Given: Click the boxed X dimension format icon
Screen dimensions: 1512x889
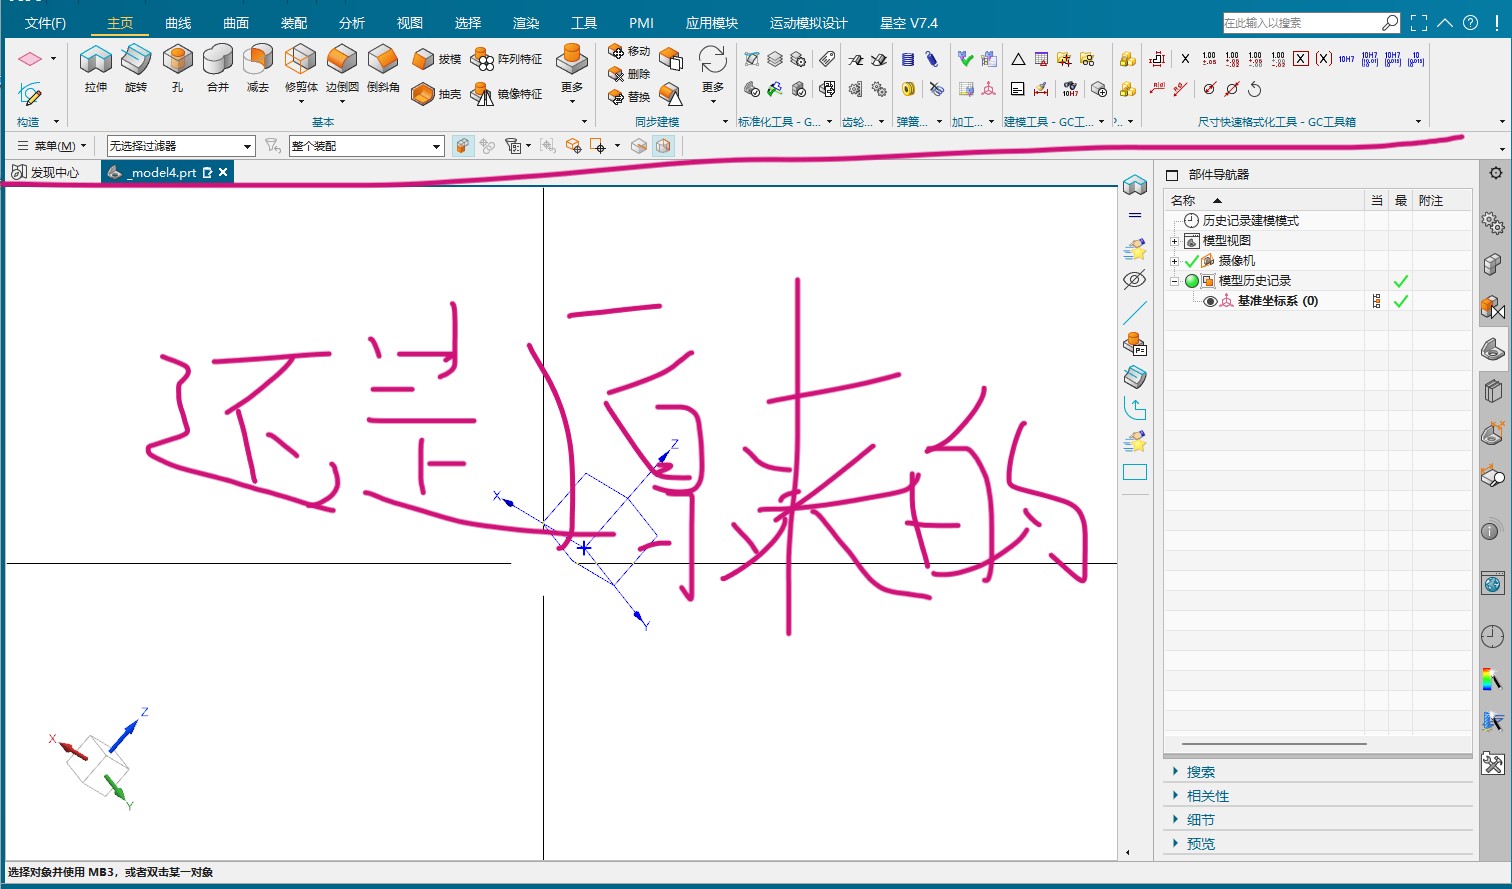Looking at the screenshot, I should coord(1300,59).
